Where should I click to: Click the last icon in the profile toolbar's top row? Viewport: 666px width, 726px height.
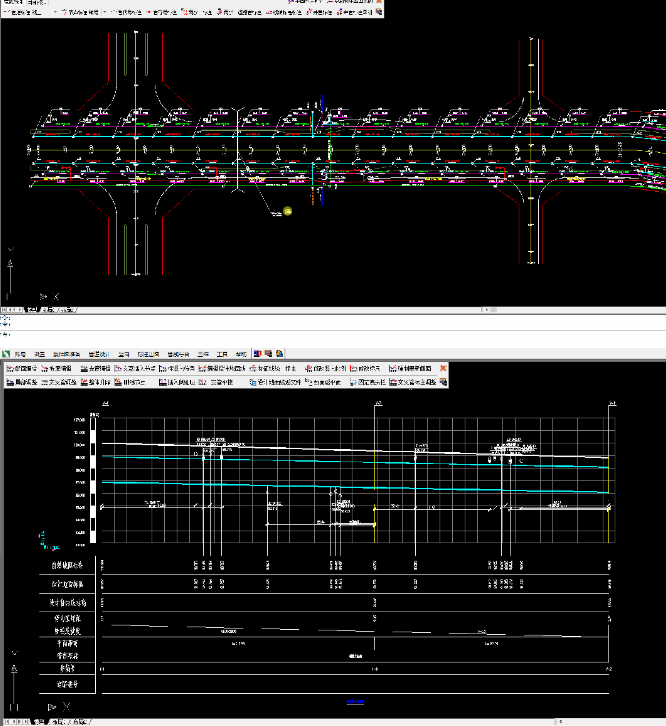click(393, 368)
